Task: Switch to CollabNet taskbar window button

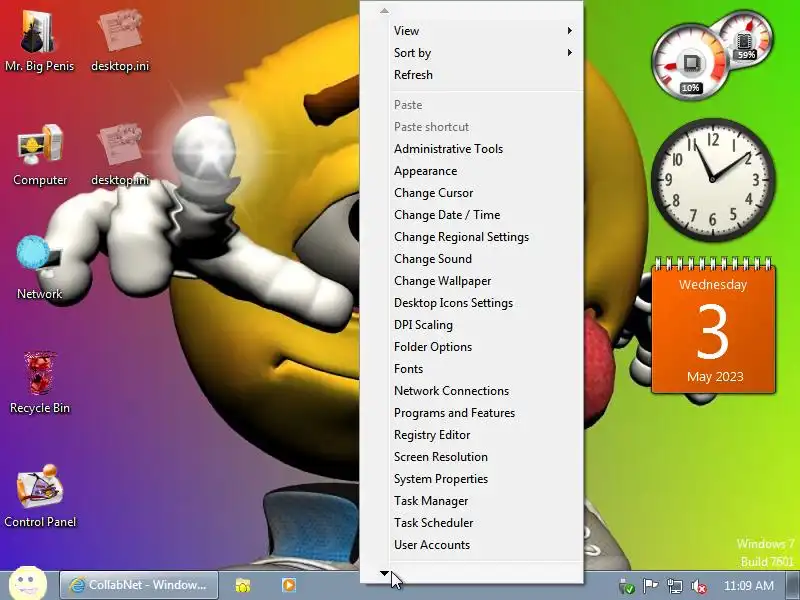Action: pos(139,585)
